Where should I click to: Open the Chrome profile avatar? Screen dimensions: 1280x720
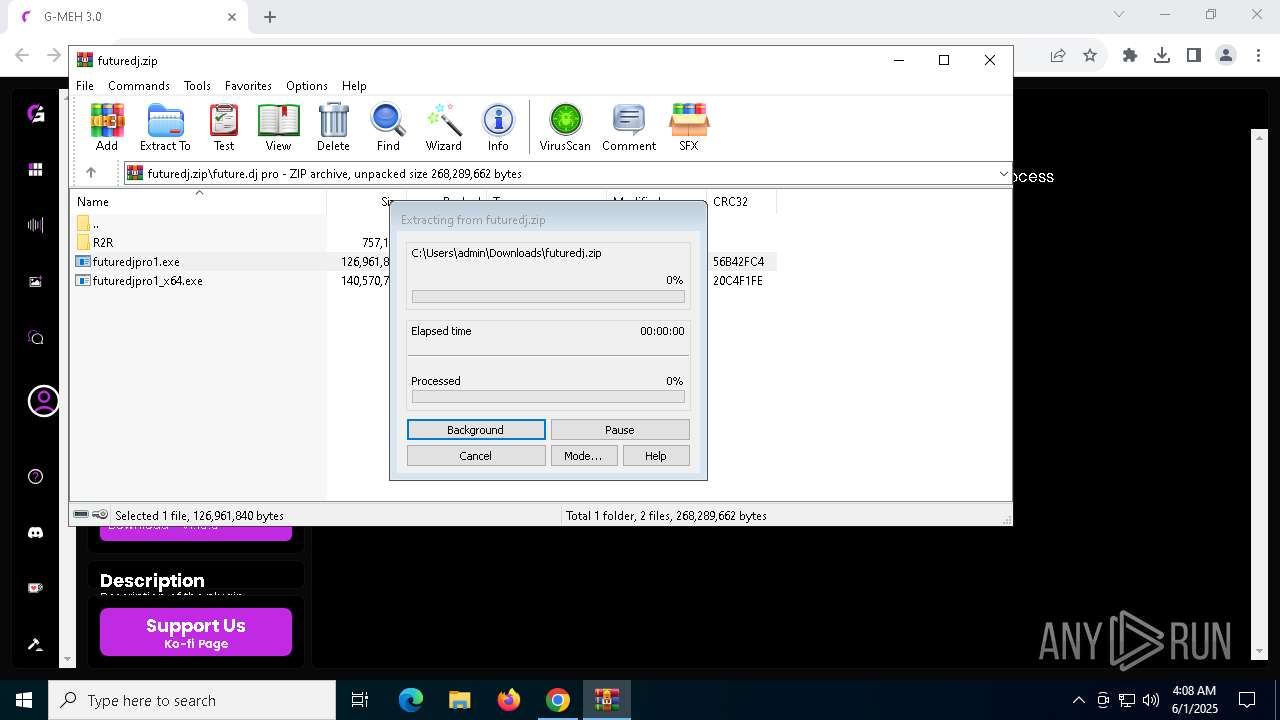(x=1226, y=55)
